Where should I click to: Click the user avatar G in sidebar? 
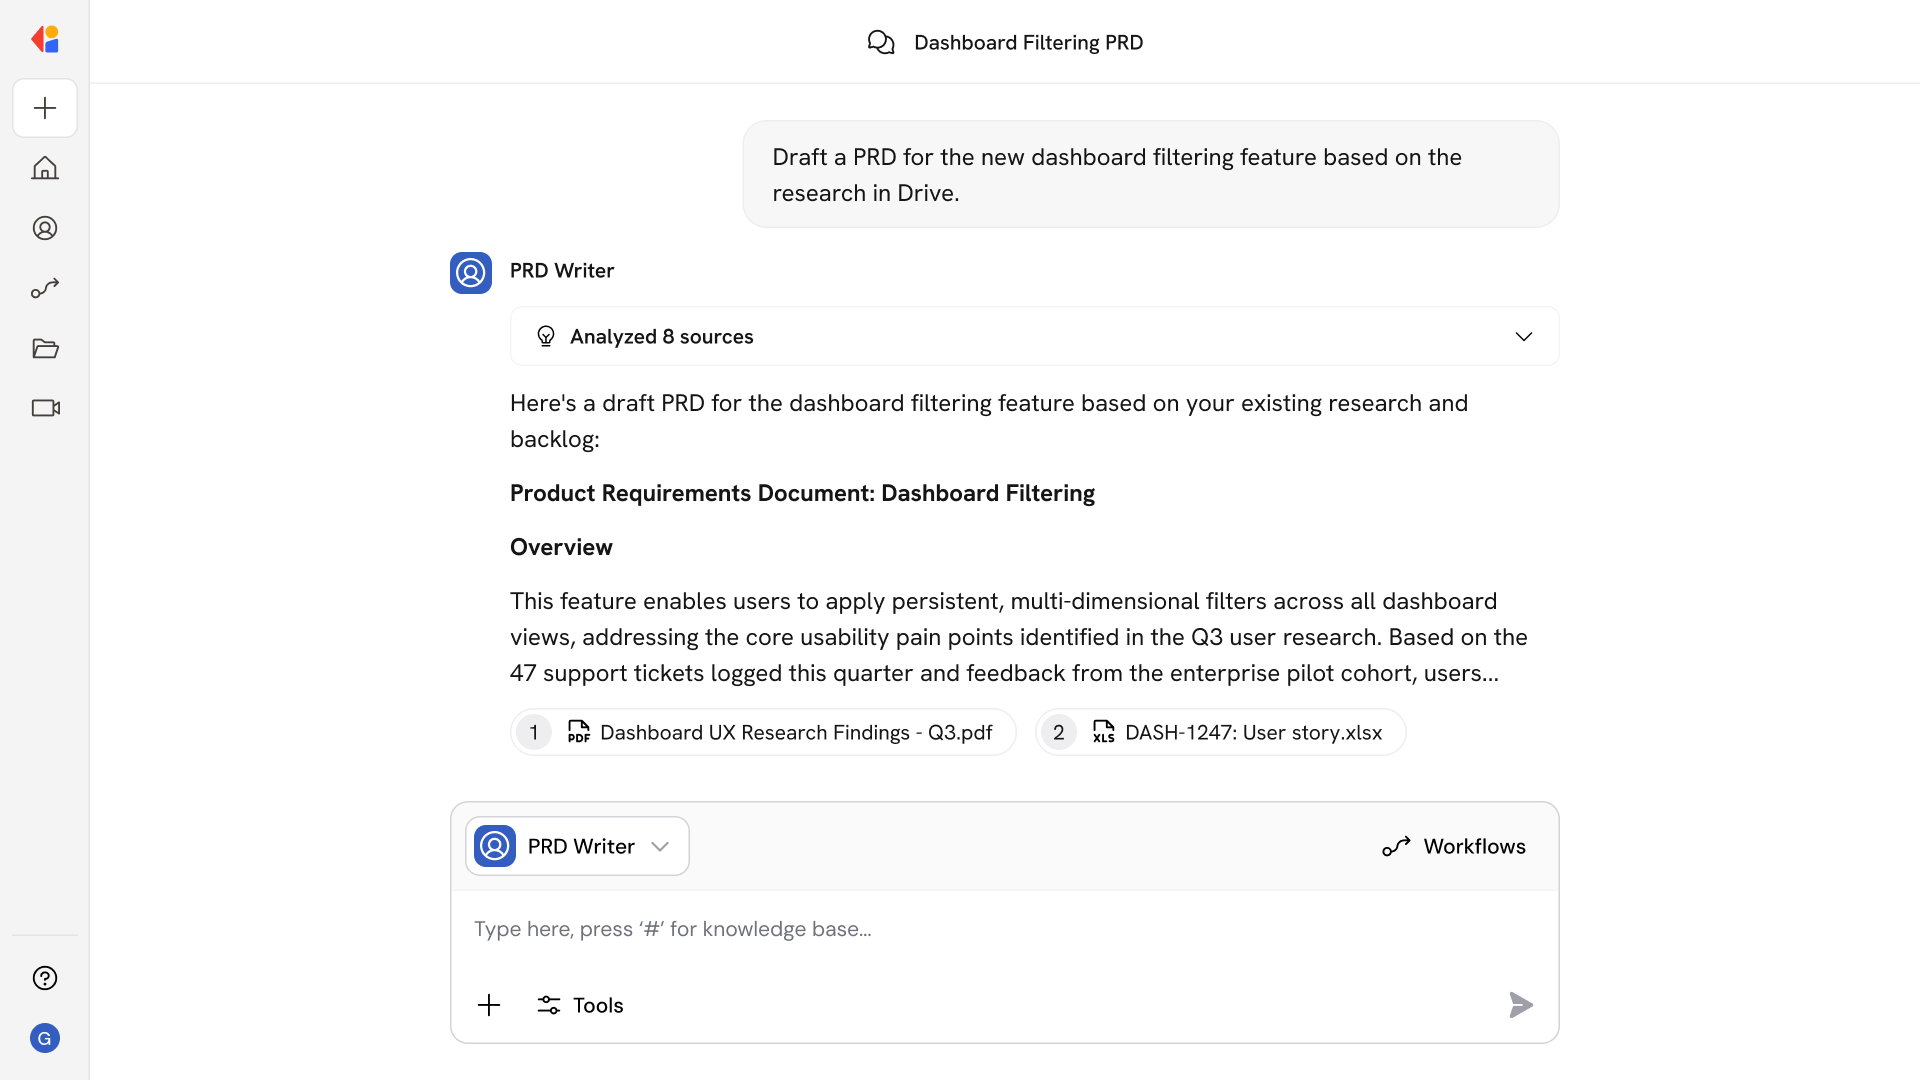(45, 1038)
